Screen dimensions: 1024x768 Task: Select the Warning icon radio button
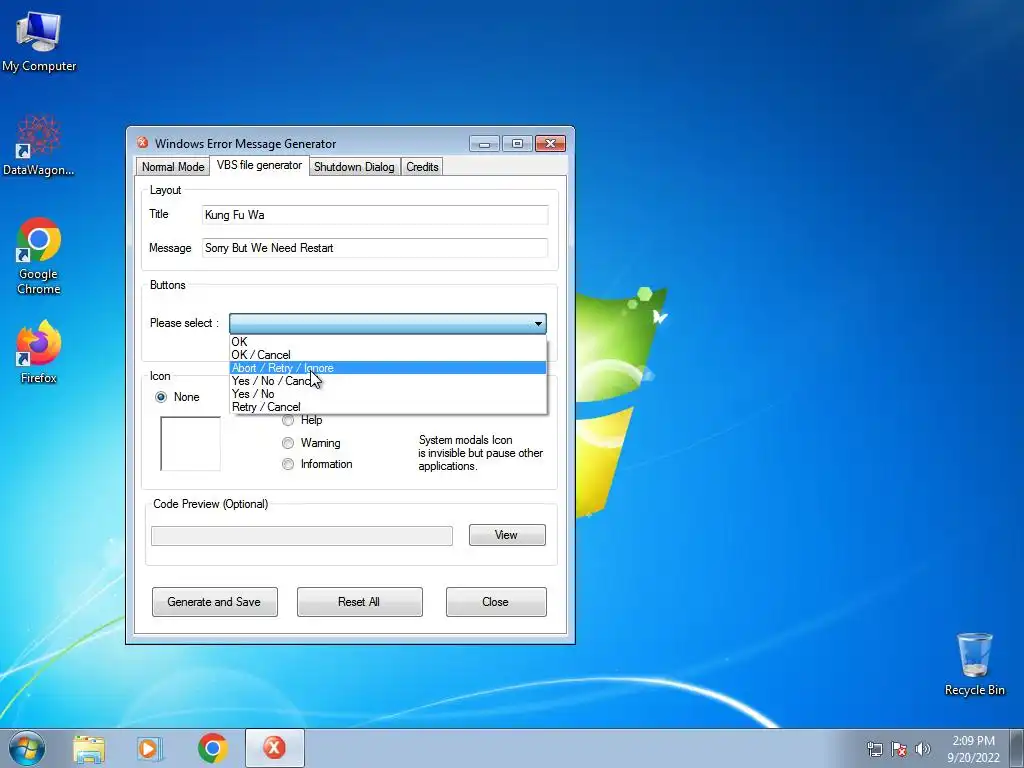(287, 443)
